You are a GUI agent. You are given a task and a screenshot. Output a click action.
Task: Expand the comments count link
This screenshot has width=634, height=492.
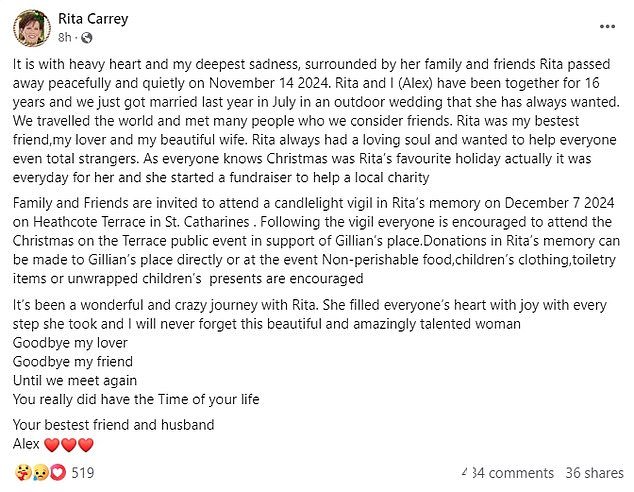click(507, 473)
